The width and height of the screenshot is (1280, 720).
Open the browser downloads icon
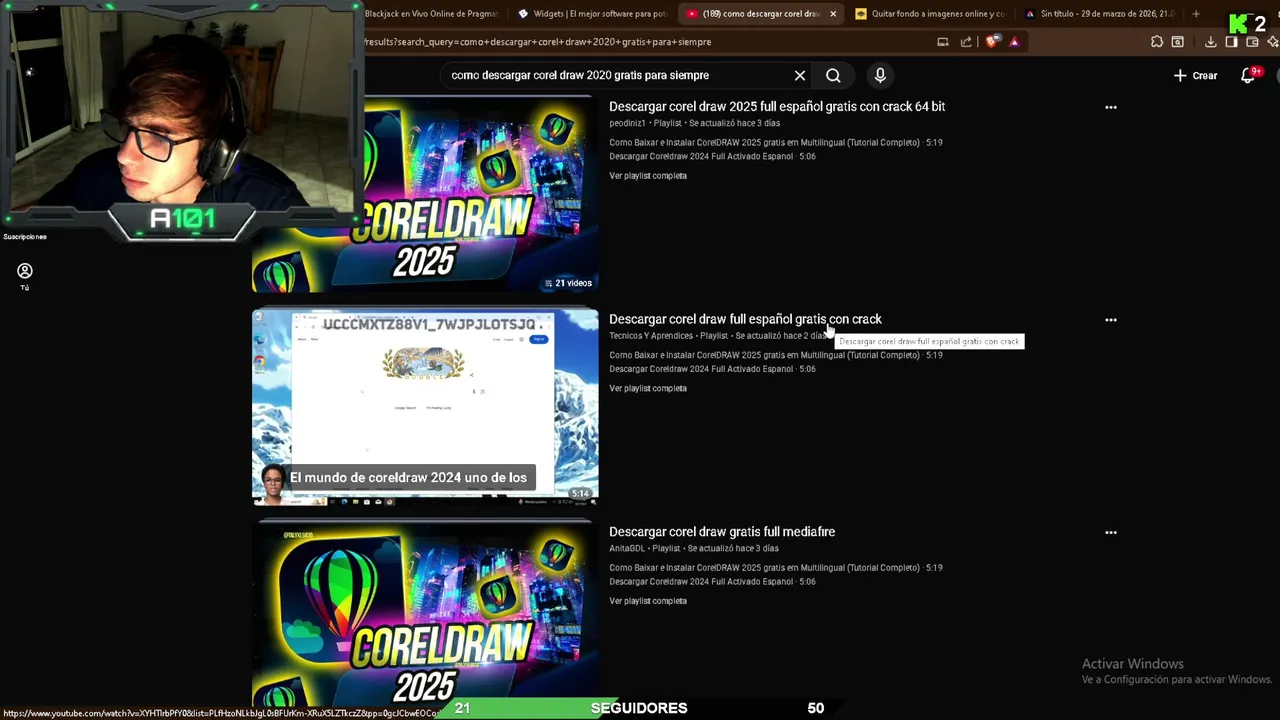1210,42
